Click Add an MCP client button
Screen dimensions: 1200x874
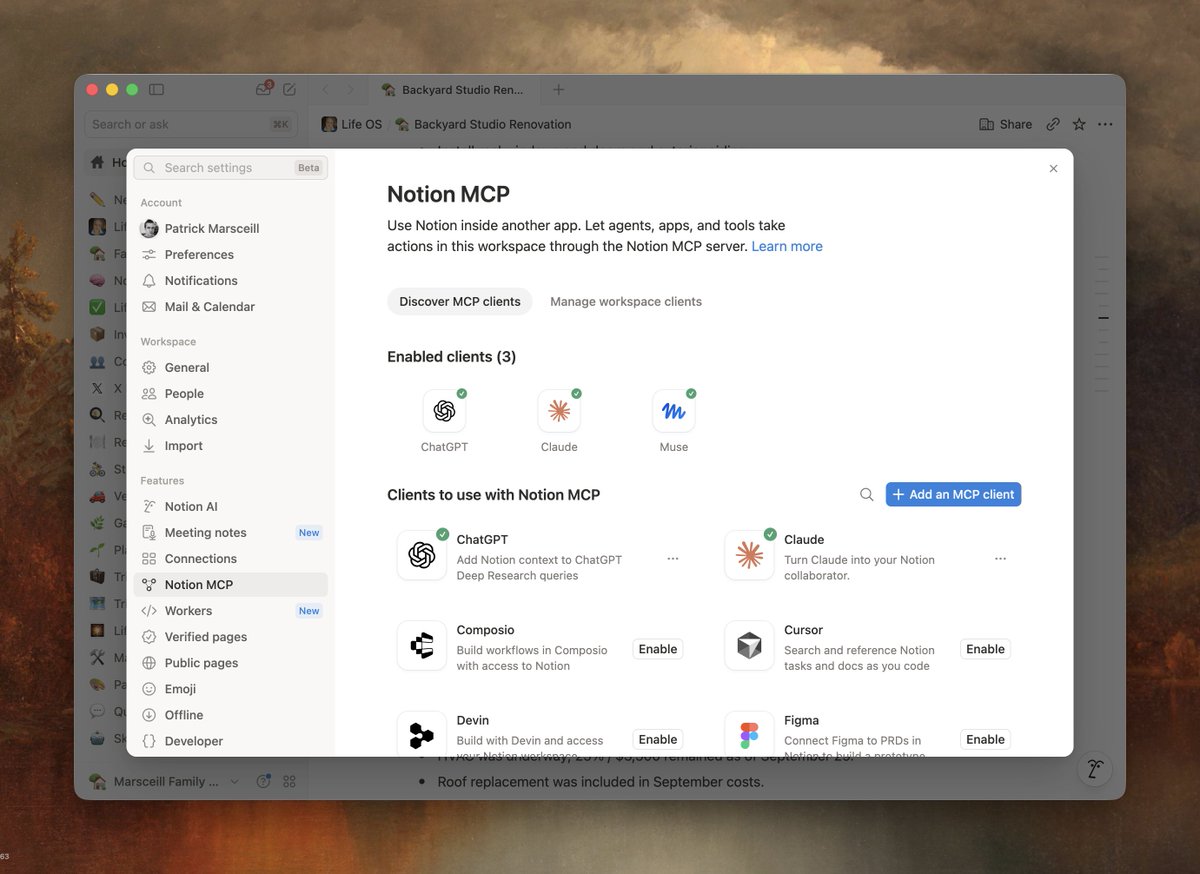tap(953, 494)
